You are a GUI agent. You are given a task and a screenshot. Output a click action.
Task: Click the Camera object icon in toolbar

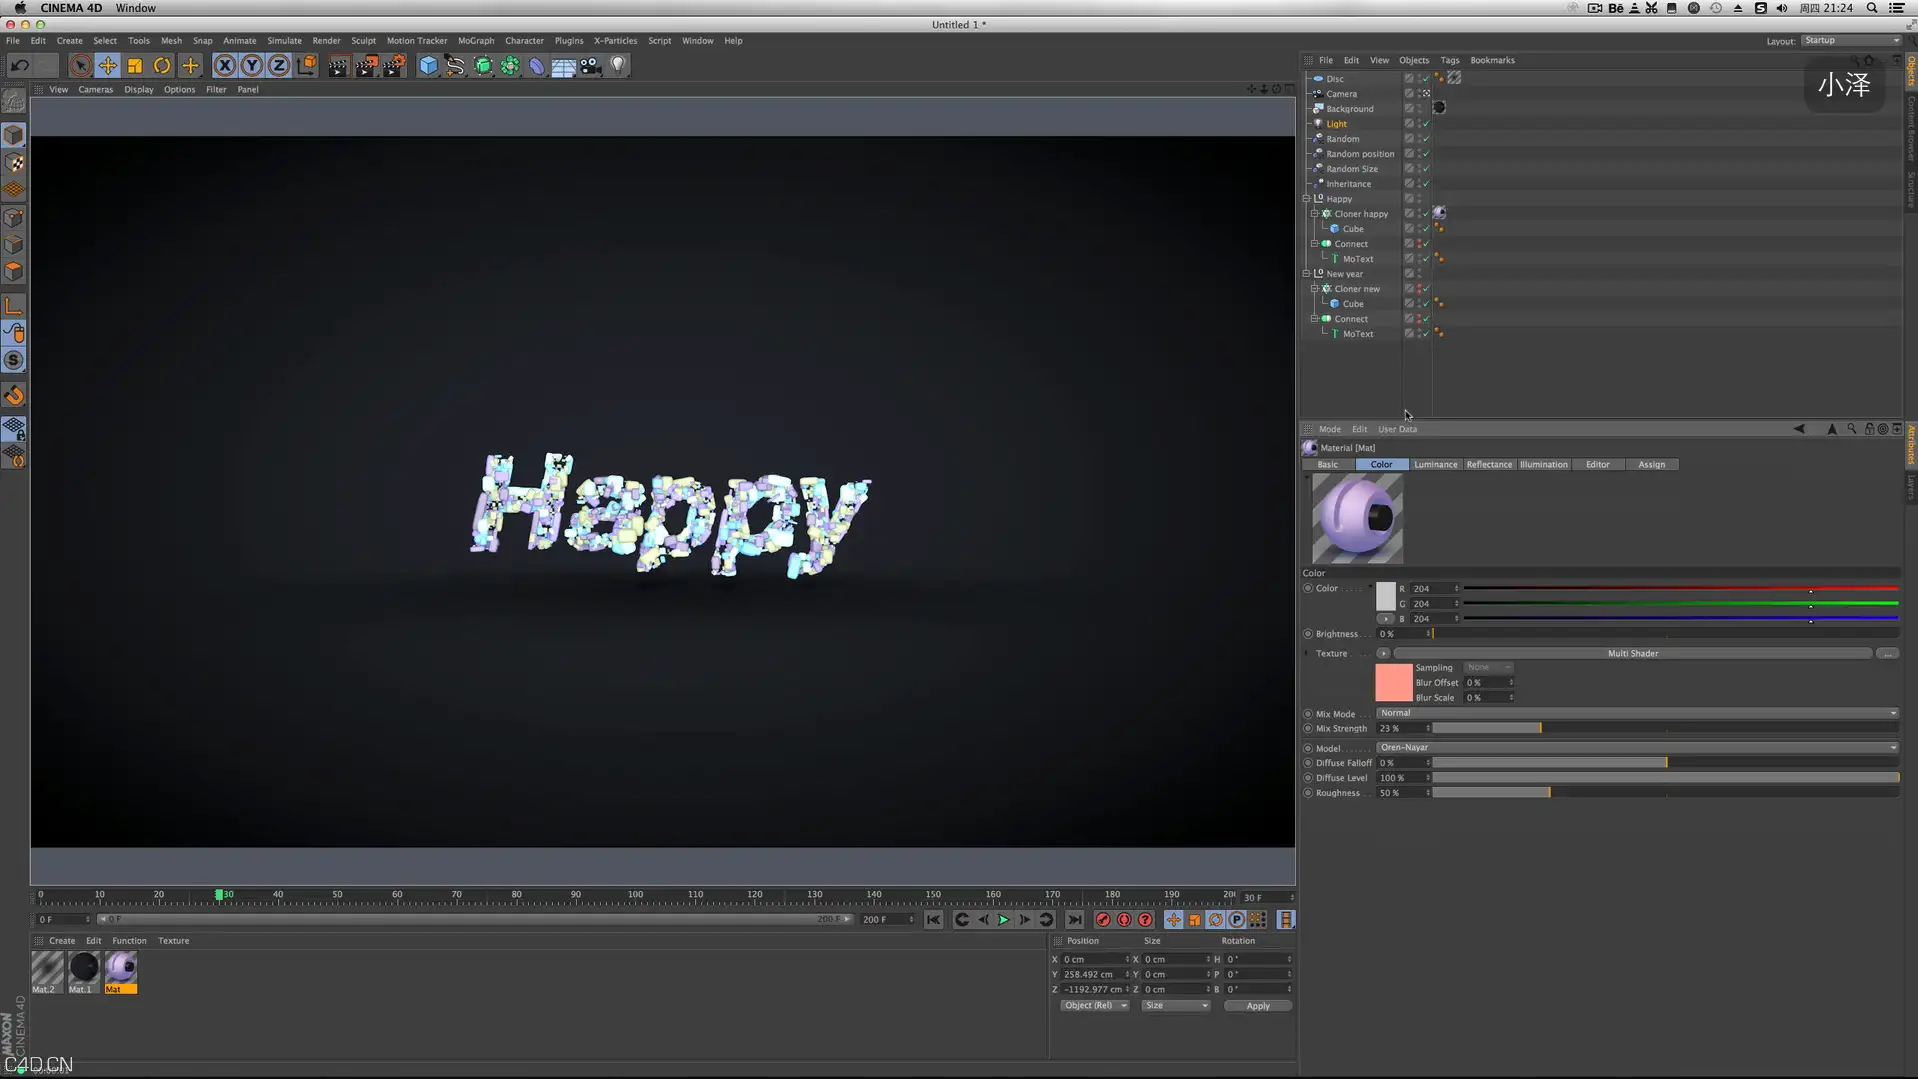coord(591,66)
